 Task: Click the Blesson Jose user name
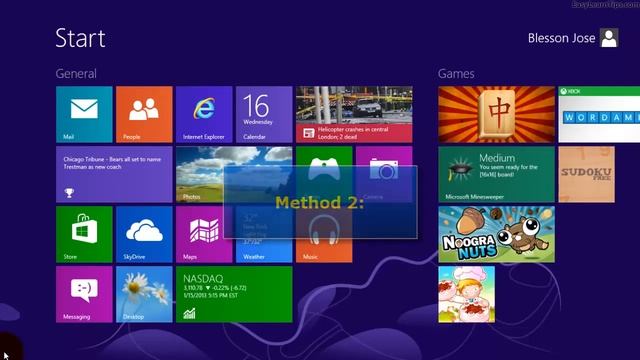[x=561, y=38]
